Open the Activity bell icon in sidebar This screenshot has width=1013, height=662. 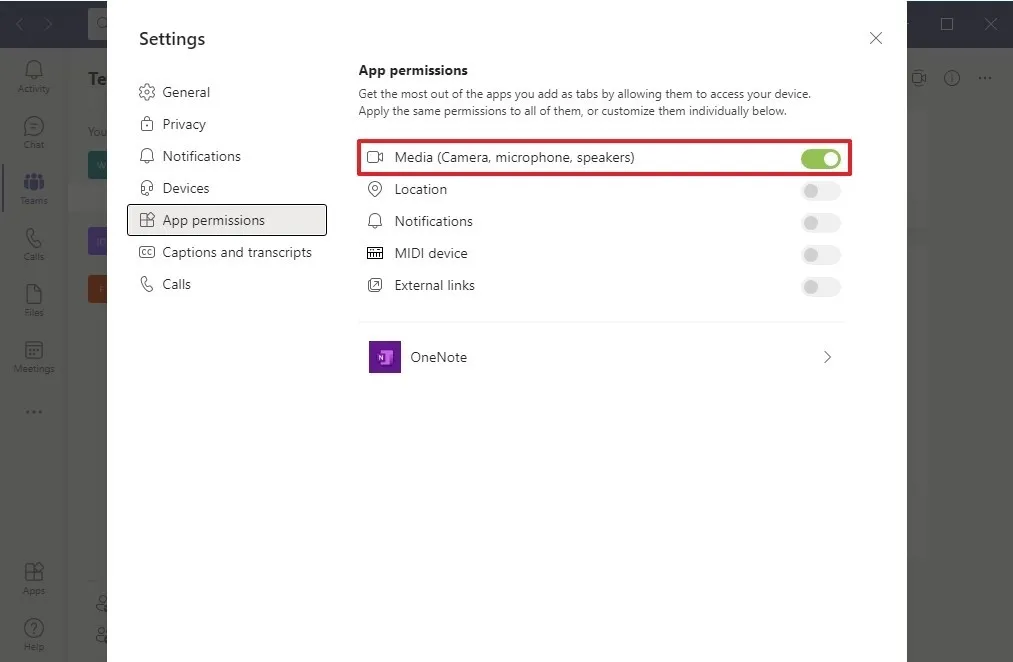(x=34, y=70)
